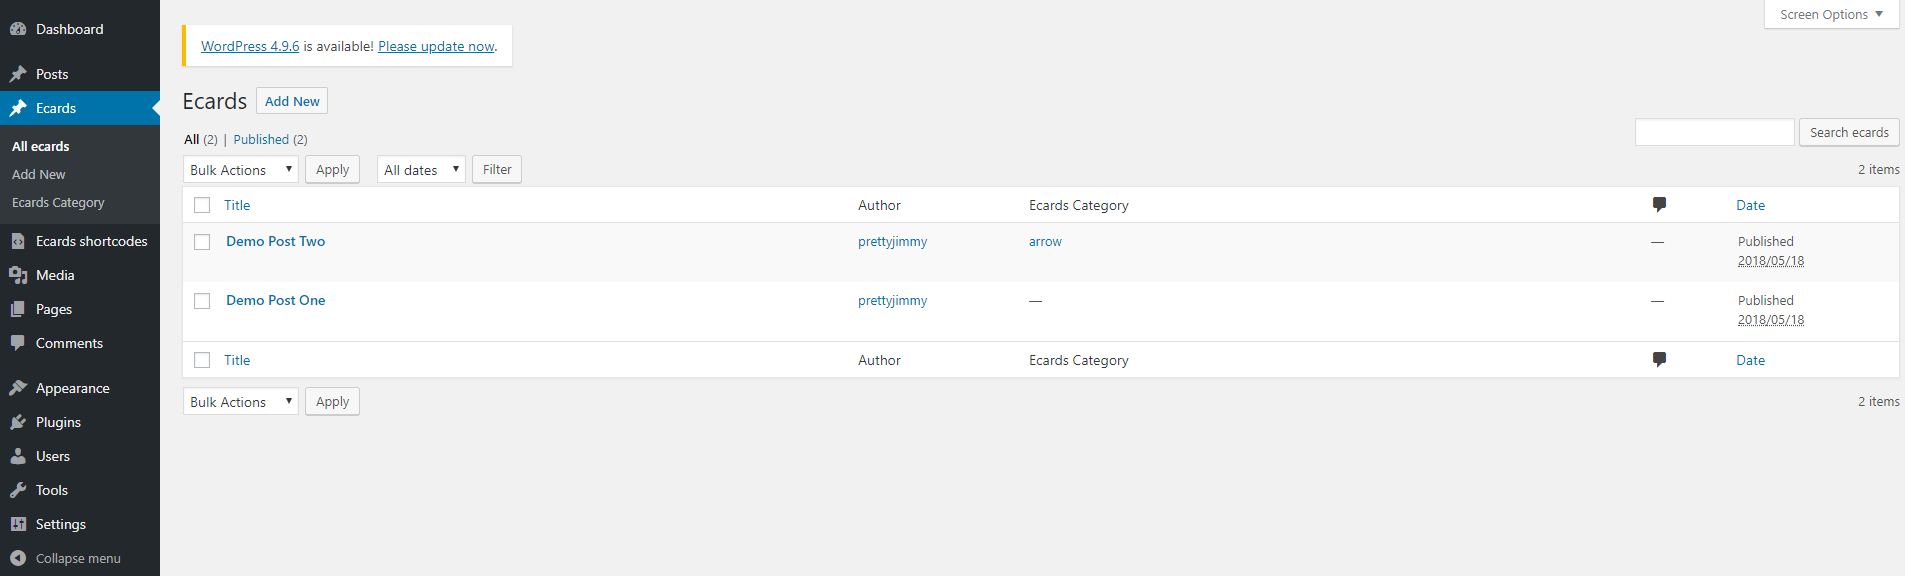Toggle the select-all checkbox in table header
This screenshot has height=576, width=1905.
point(202,205)
